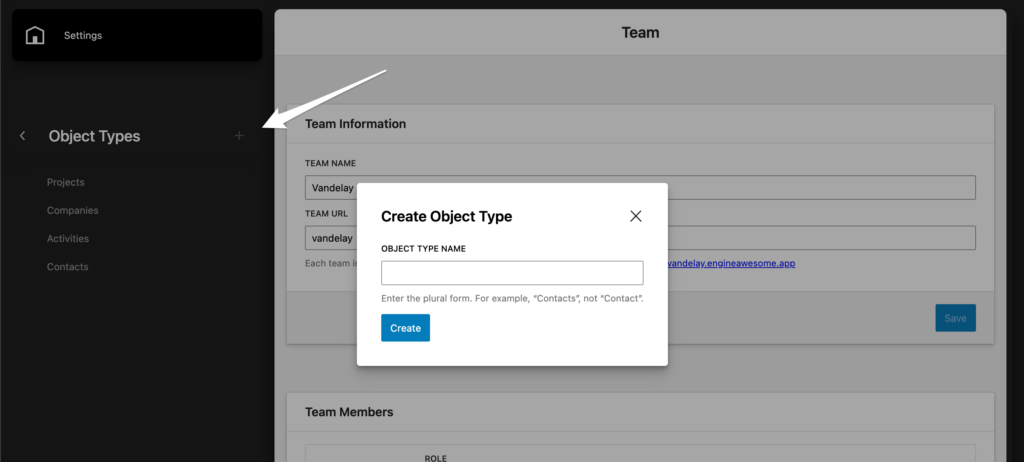Select Activities object type
The image size is (1024, 462).
68,239
